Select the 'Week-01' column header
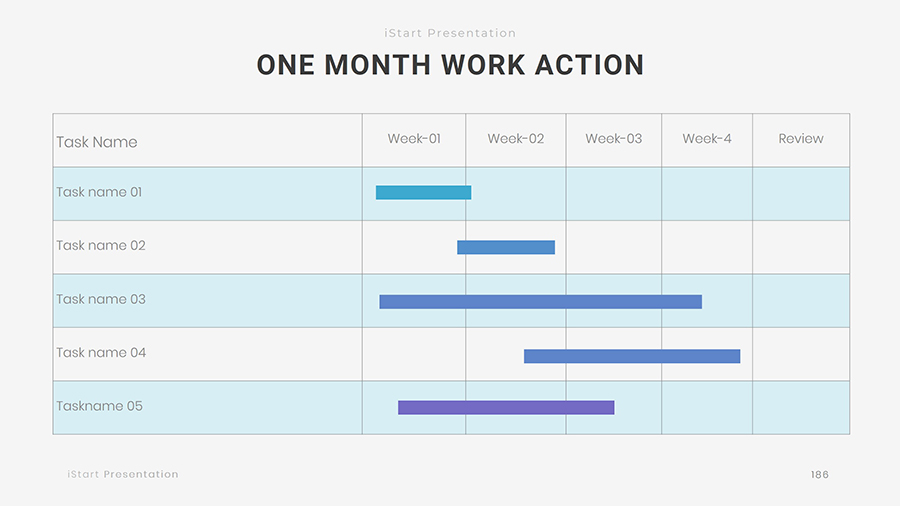Viewport: 900px width, 506px height. pyautogui.click(x=414, y=139)
